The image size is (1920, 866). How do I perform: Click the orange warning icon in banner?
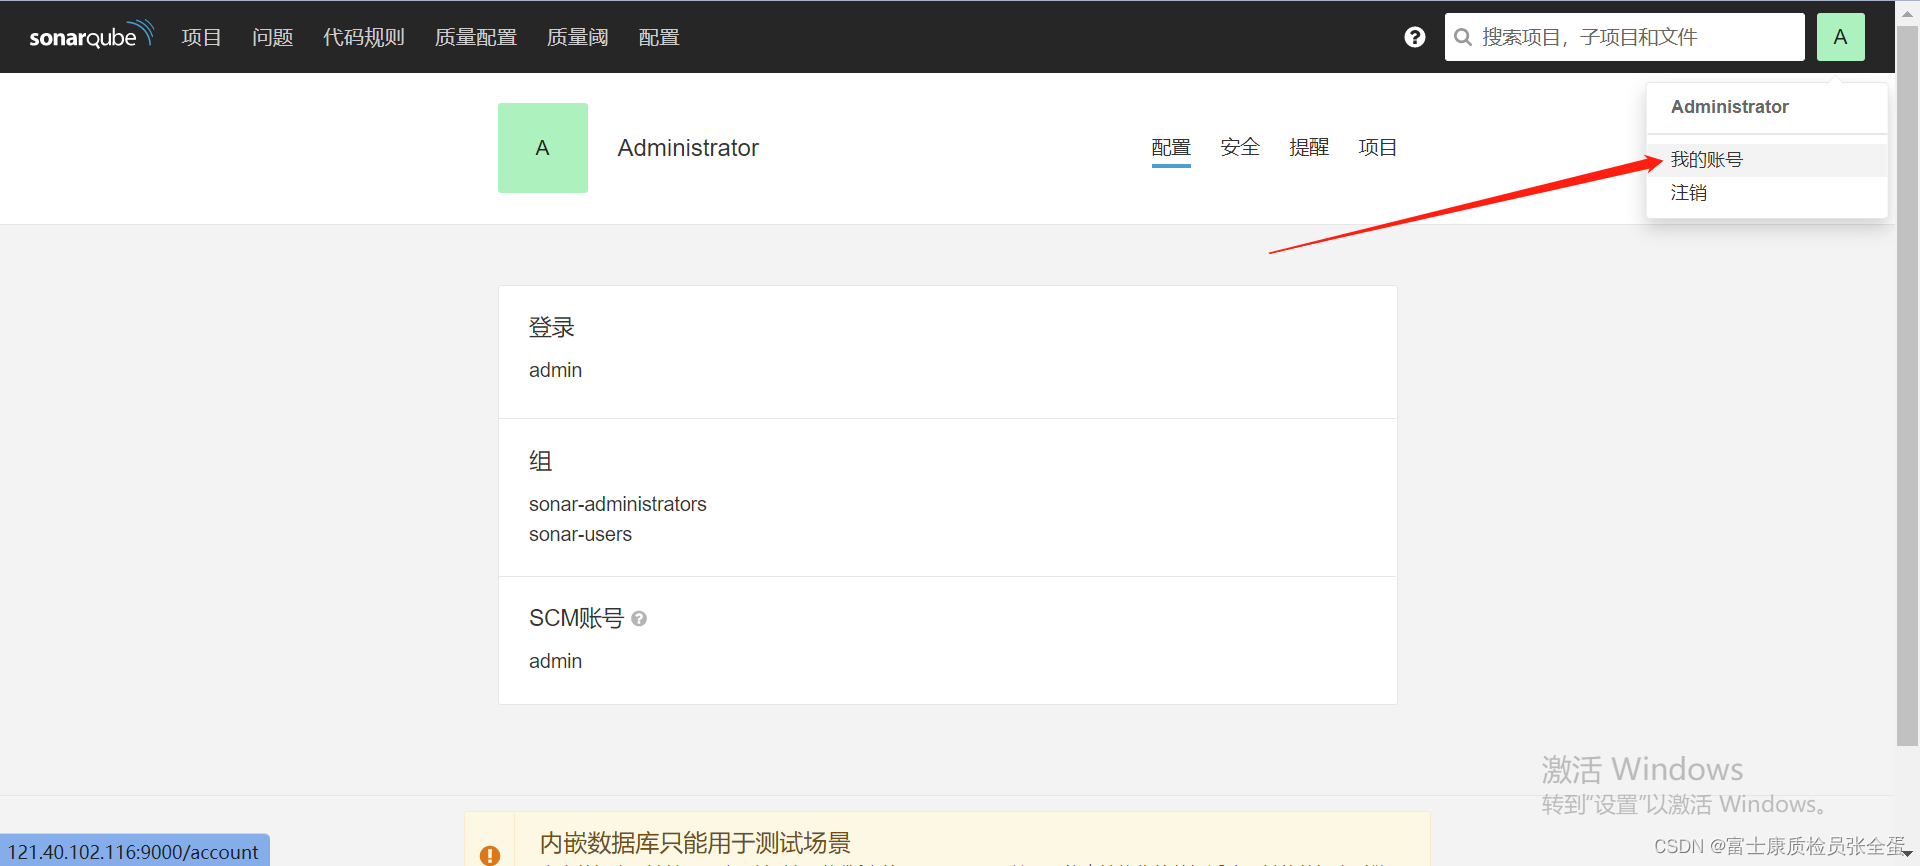pos(490,855)
